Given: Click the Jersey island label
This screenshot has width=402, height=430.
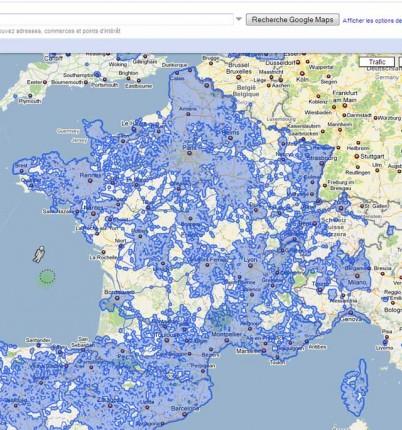Looking at the screenshot, I should 79,140.
